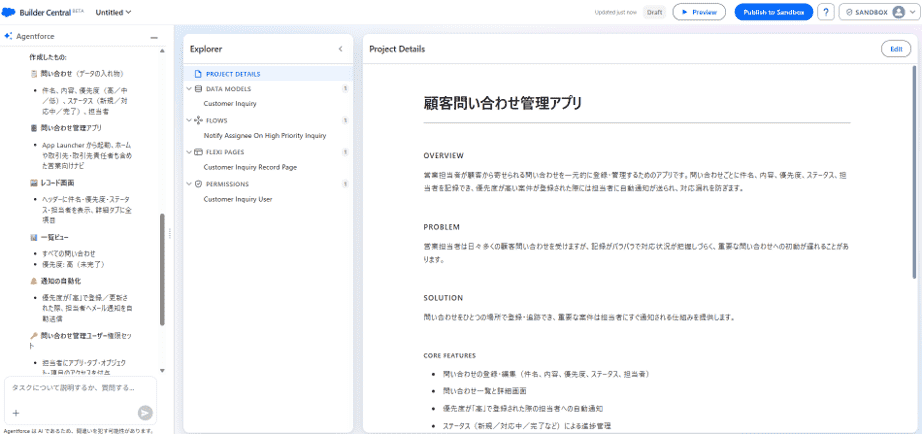Click the OVERVIEW heading
922x434 pixels.
coord(443,155)
